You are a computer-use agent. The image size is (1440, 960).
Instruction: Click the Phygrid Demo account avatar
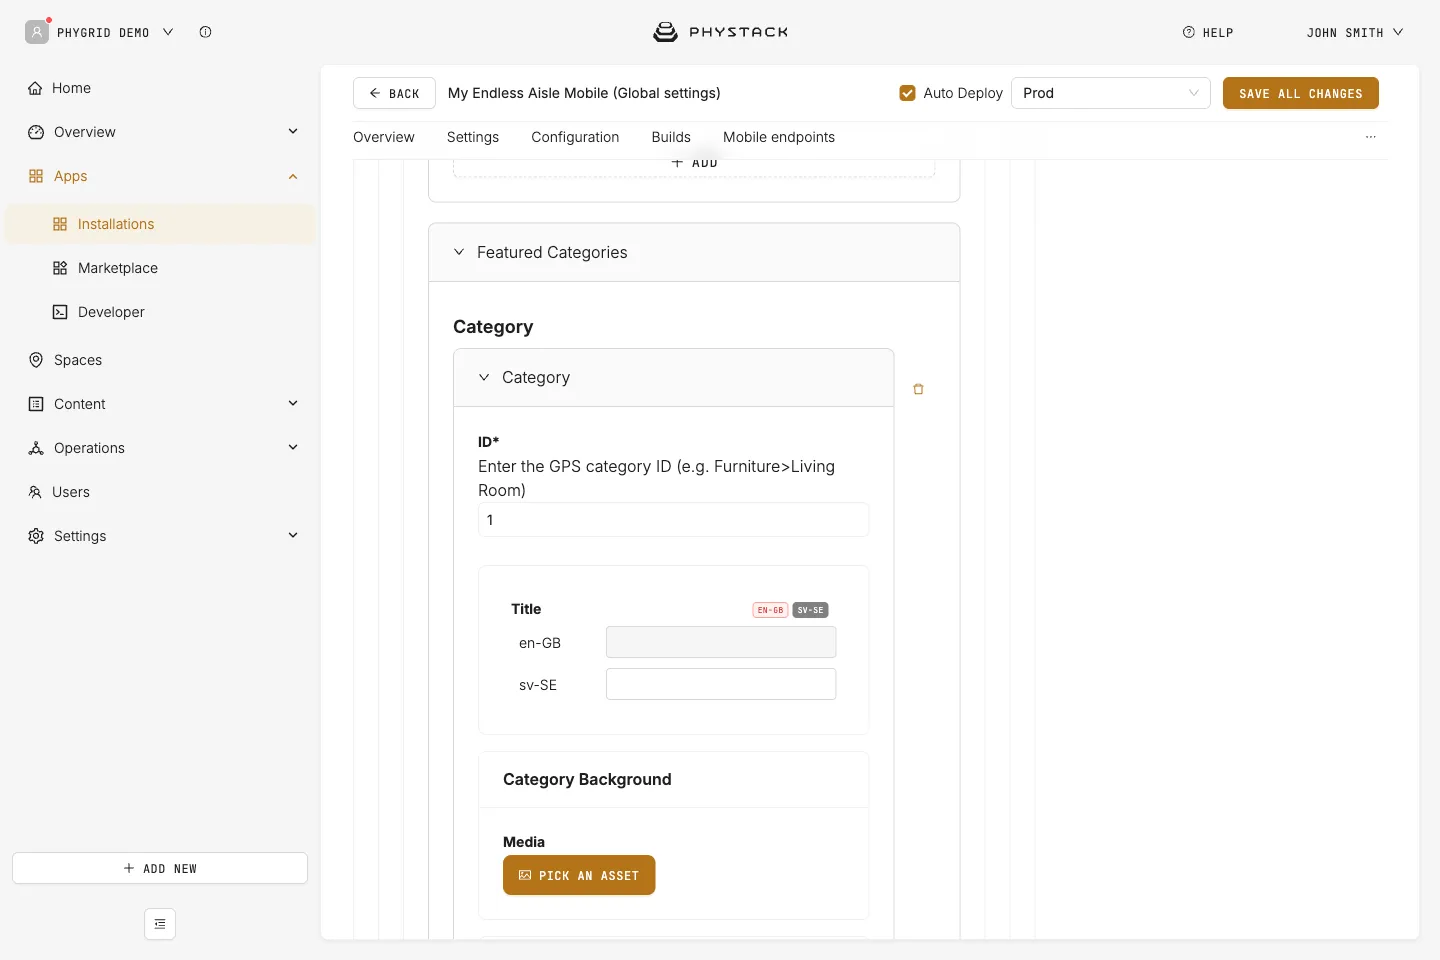(x=37, y=32)
